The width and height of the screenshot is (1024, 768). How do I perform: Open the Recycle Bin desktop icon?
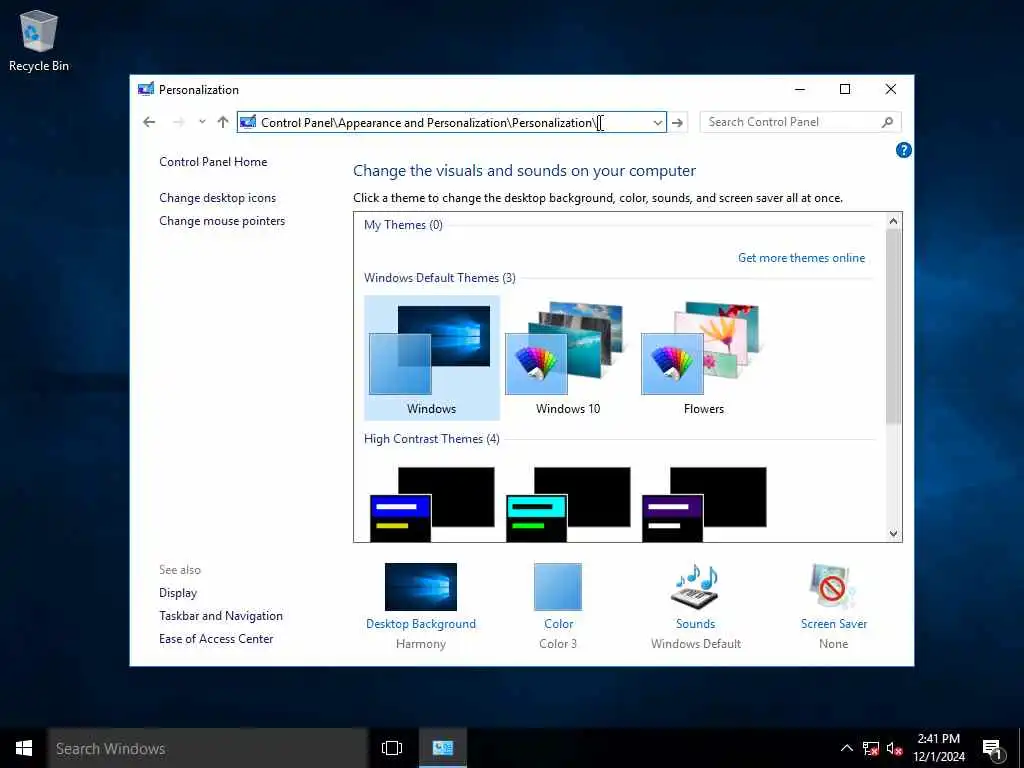click(39, 40)
